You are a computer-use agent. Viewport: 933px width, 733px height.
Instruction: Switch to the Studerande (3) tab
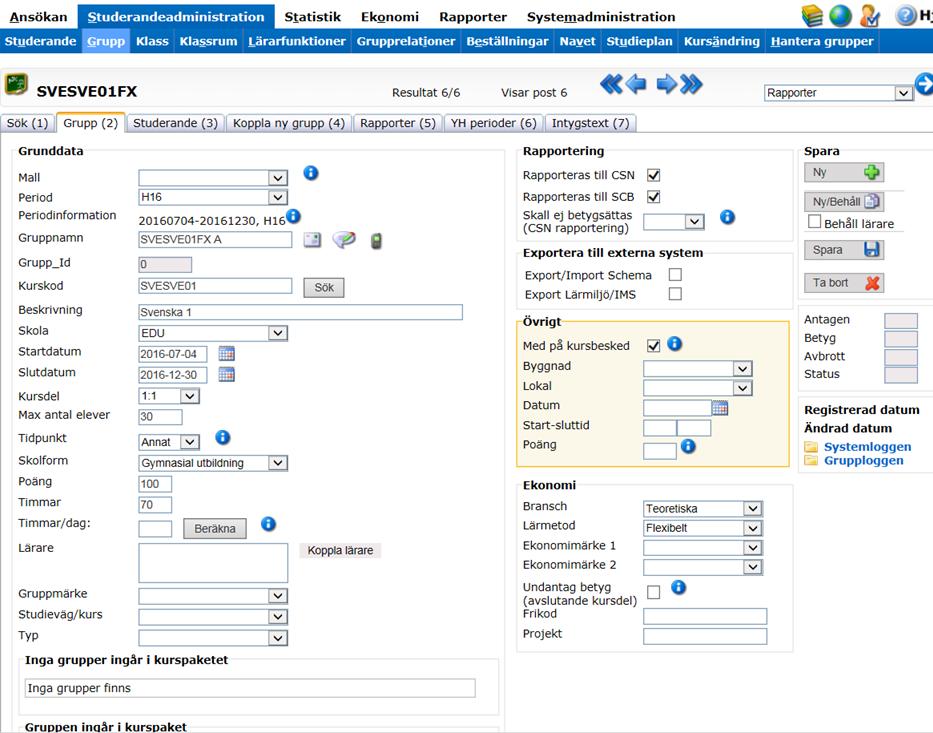pyautogui.click(x=176, y=123)
